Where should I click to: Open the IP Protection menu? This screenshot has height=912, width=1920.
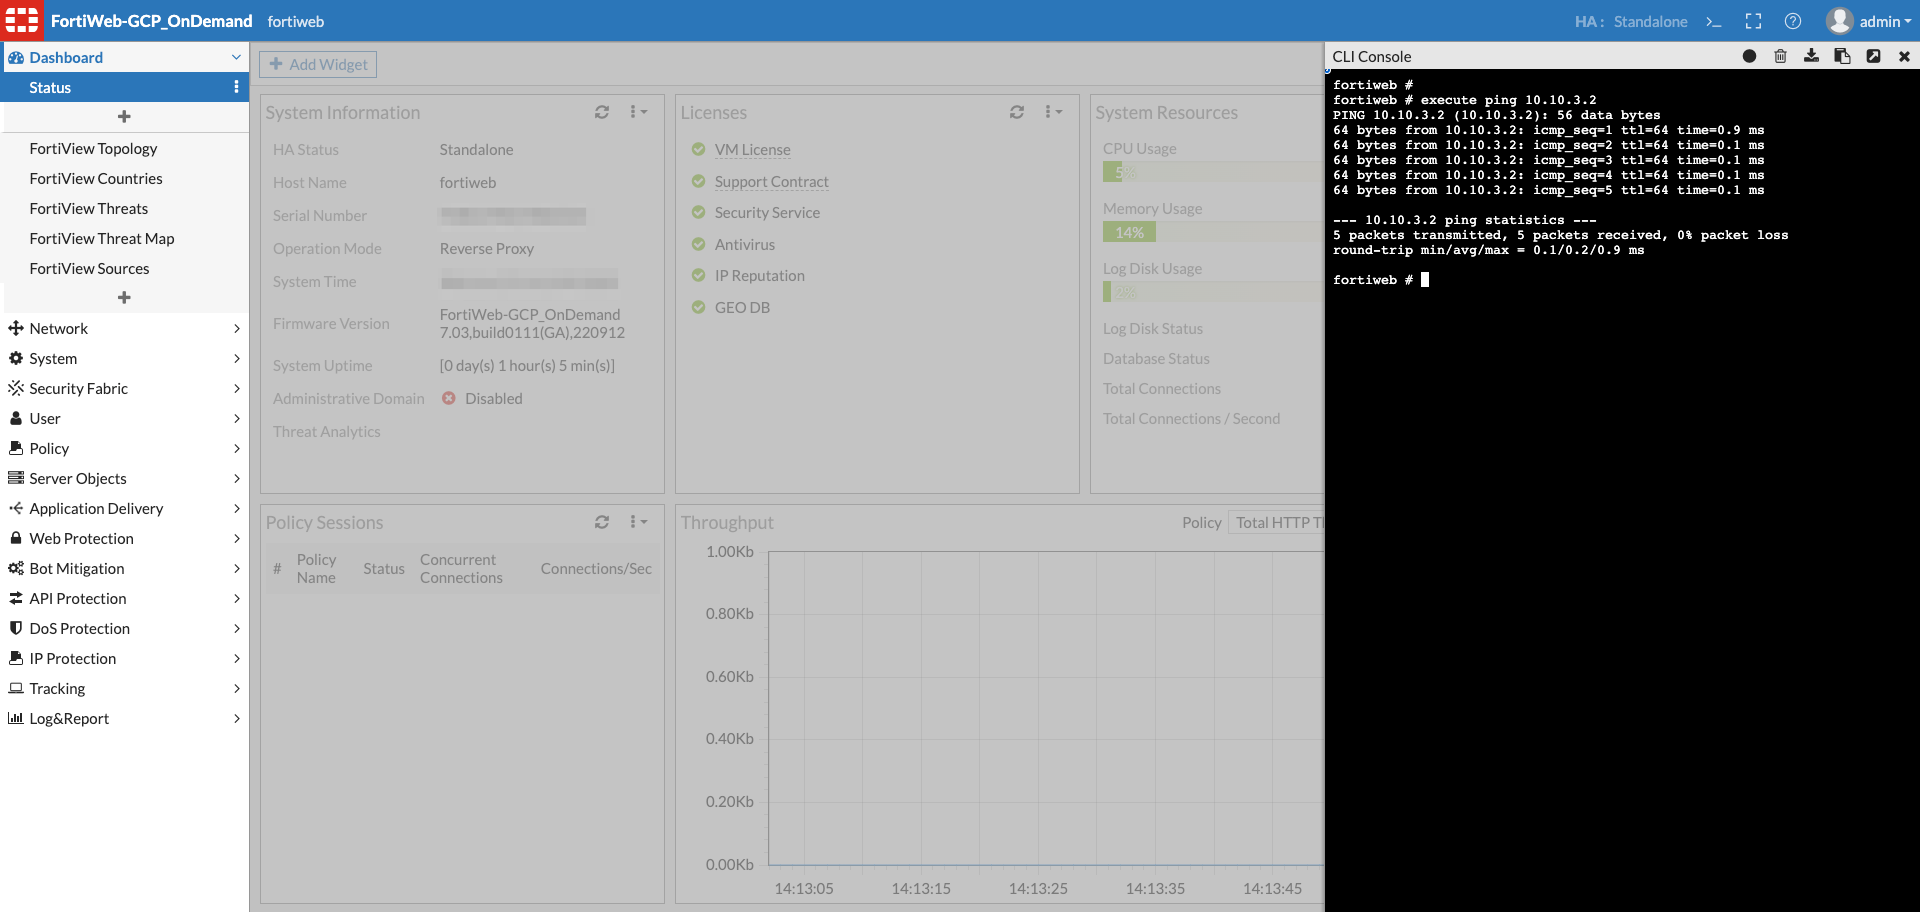coord(124,658)
